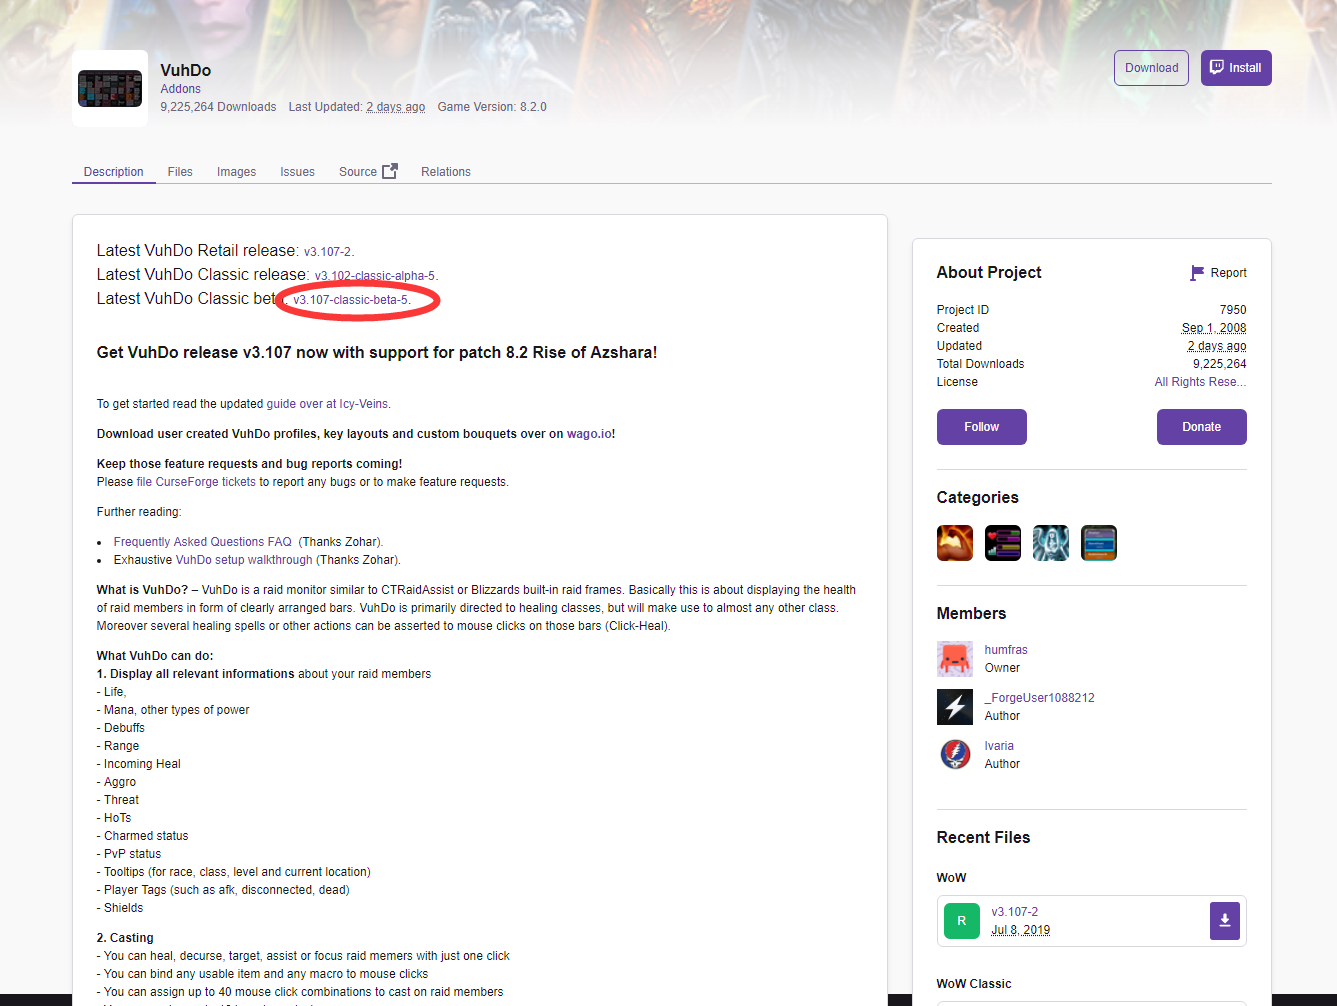Go to the Issues tab
The image size is (1337, 1006).
(297, 172)
